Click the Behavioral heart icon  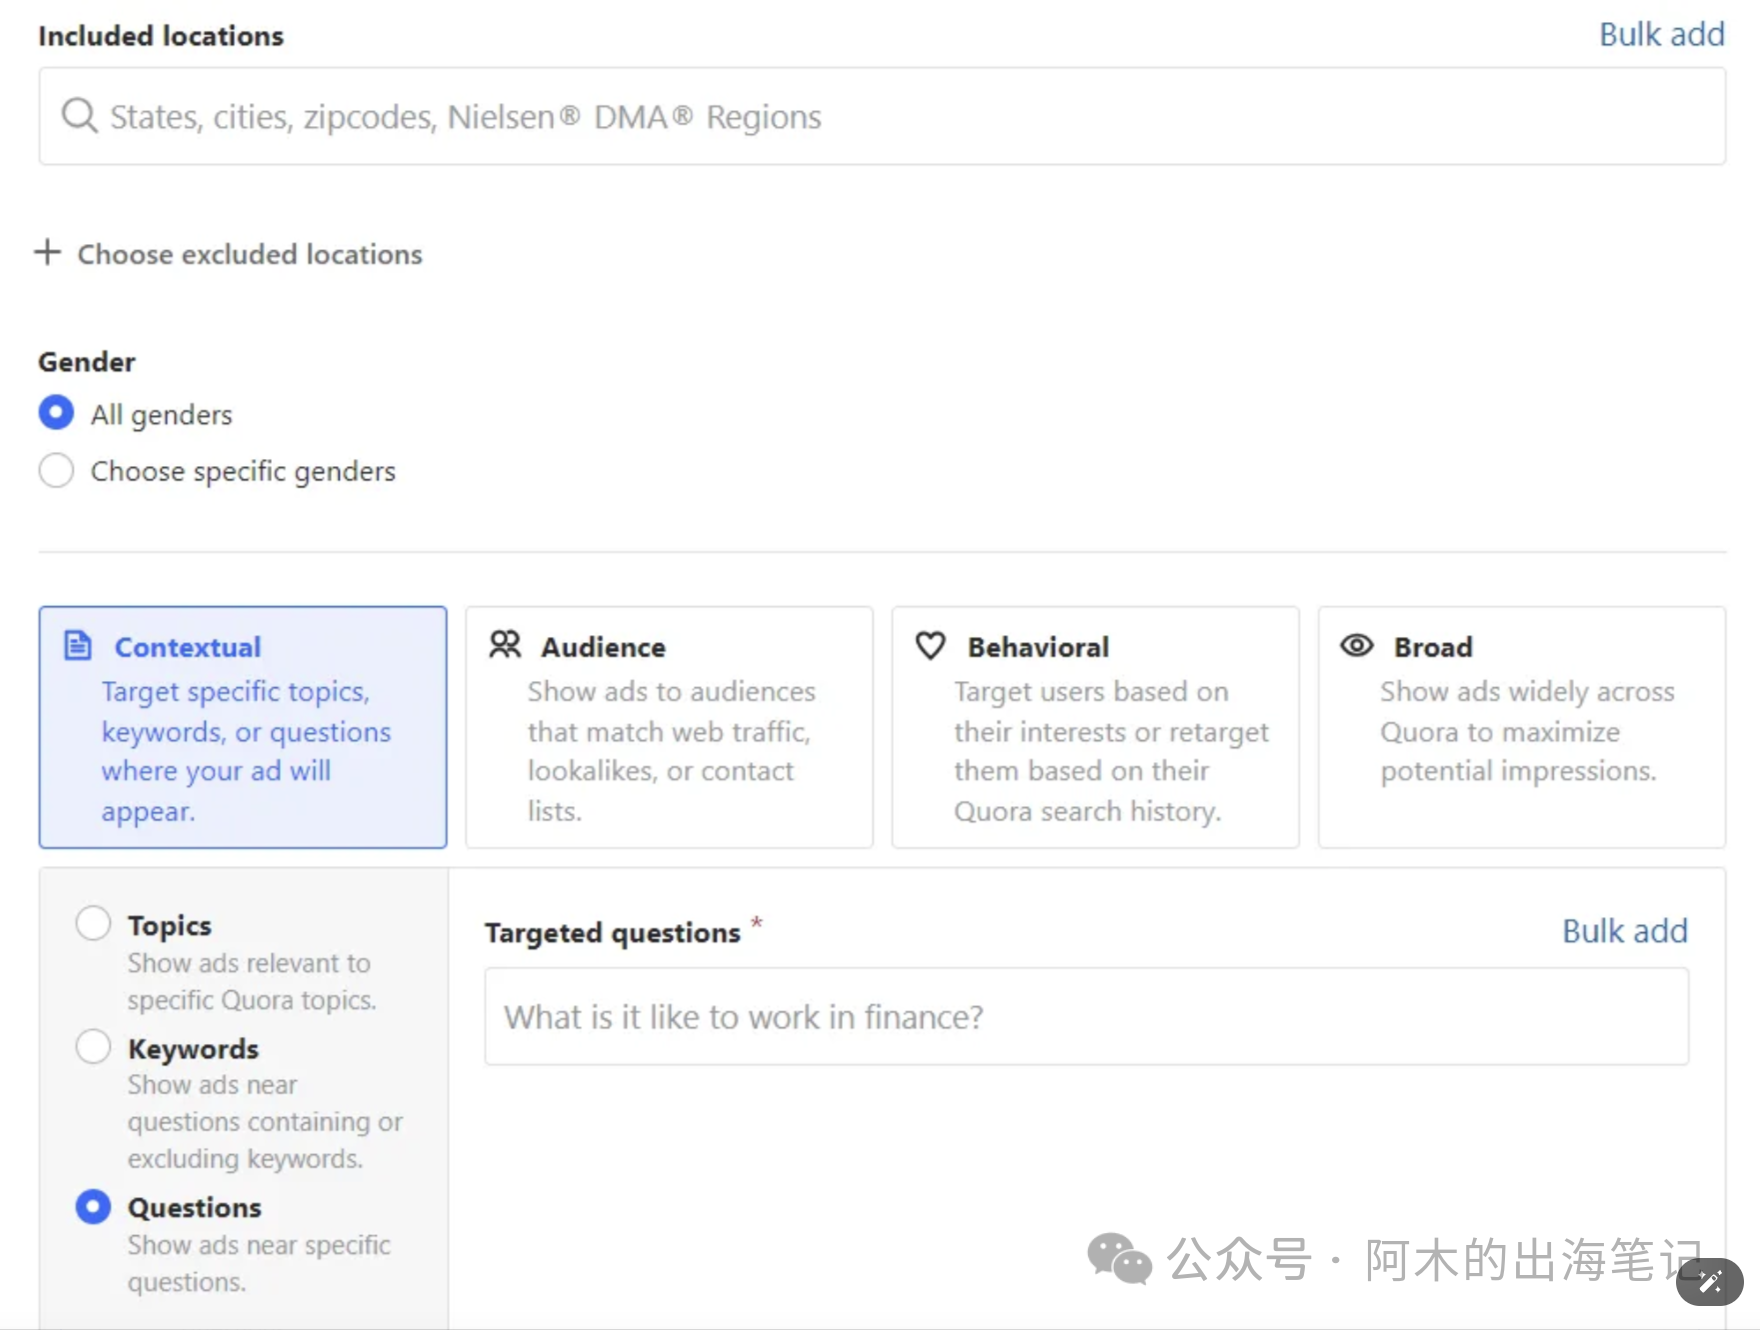(x=931, y=646)
